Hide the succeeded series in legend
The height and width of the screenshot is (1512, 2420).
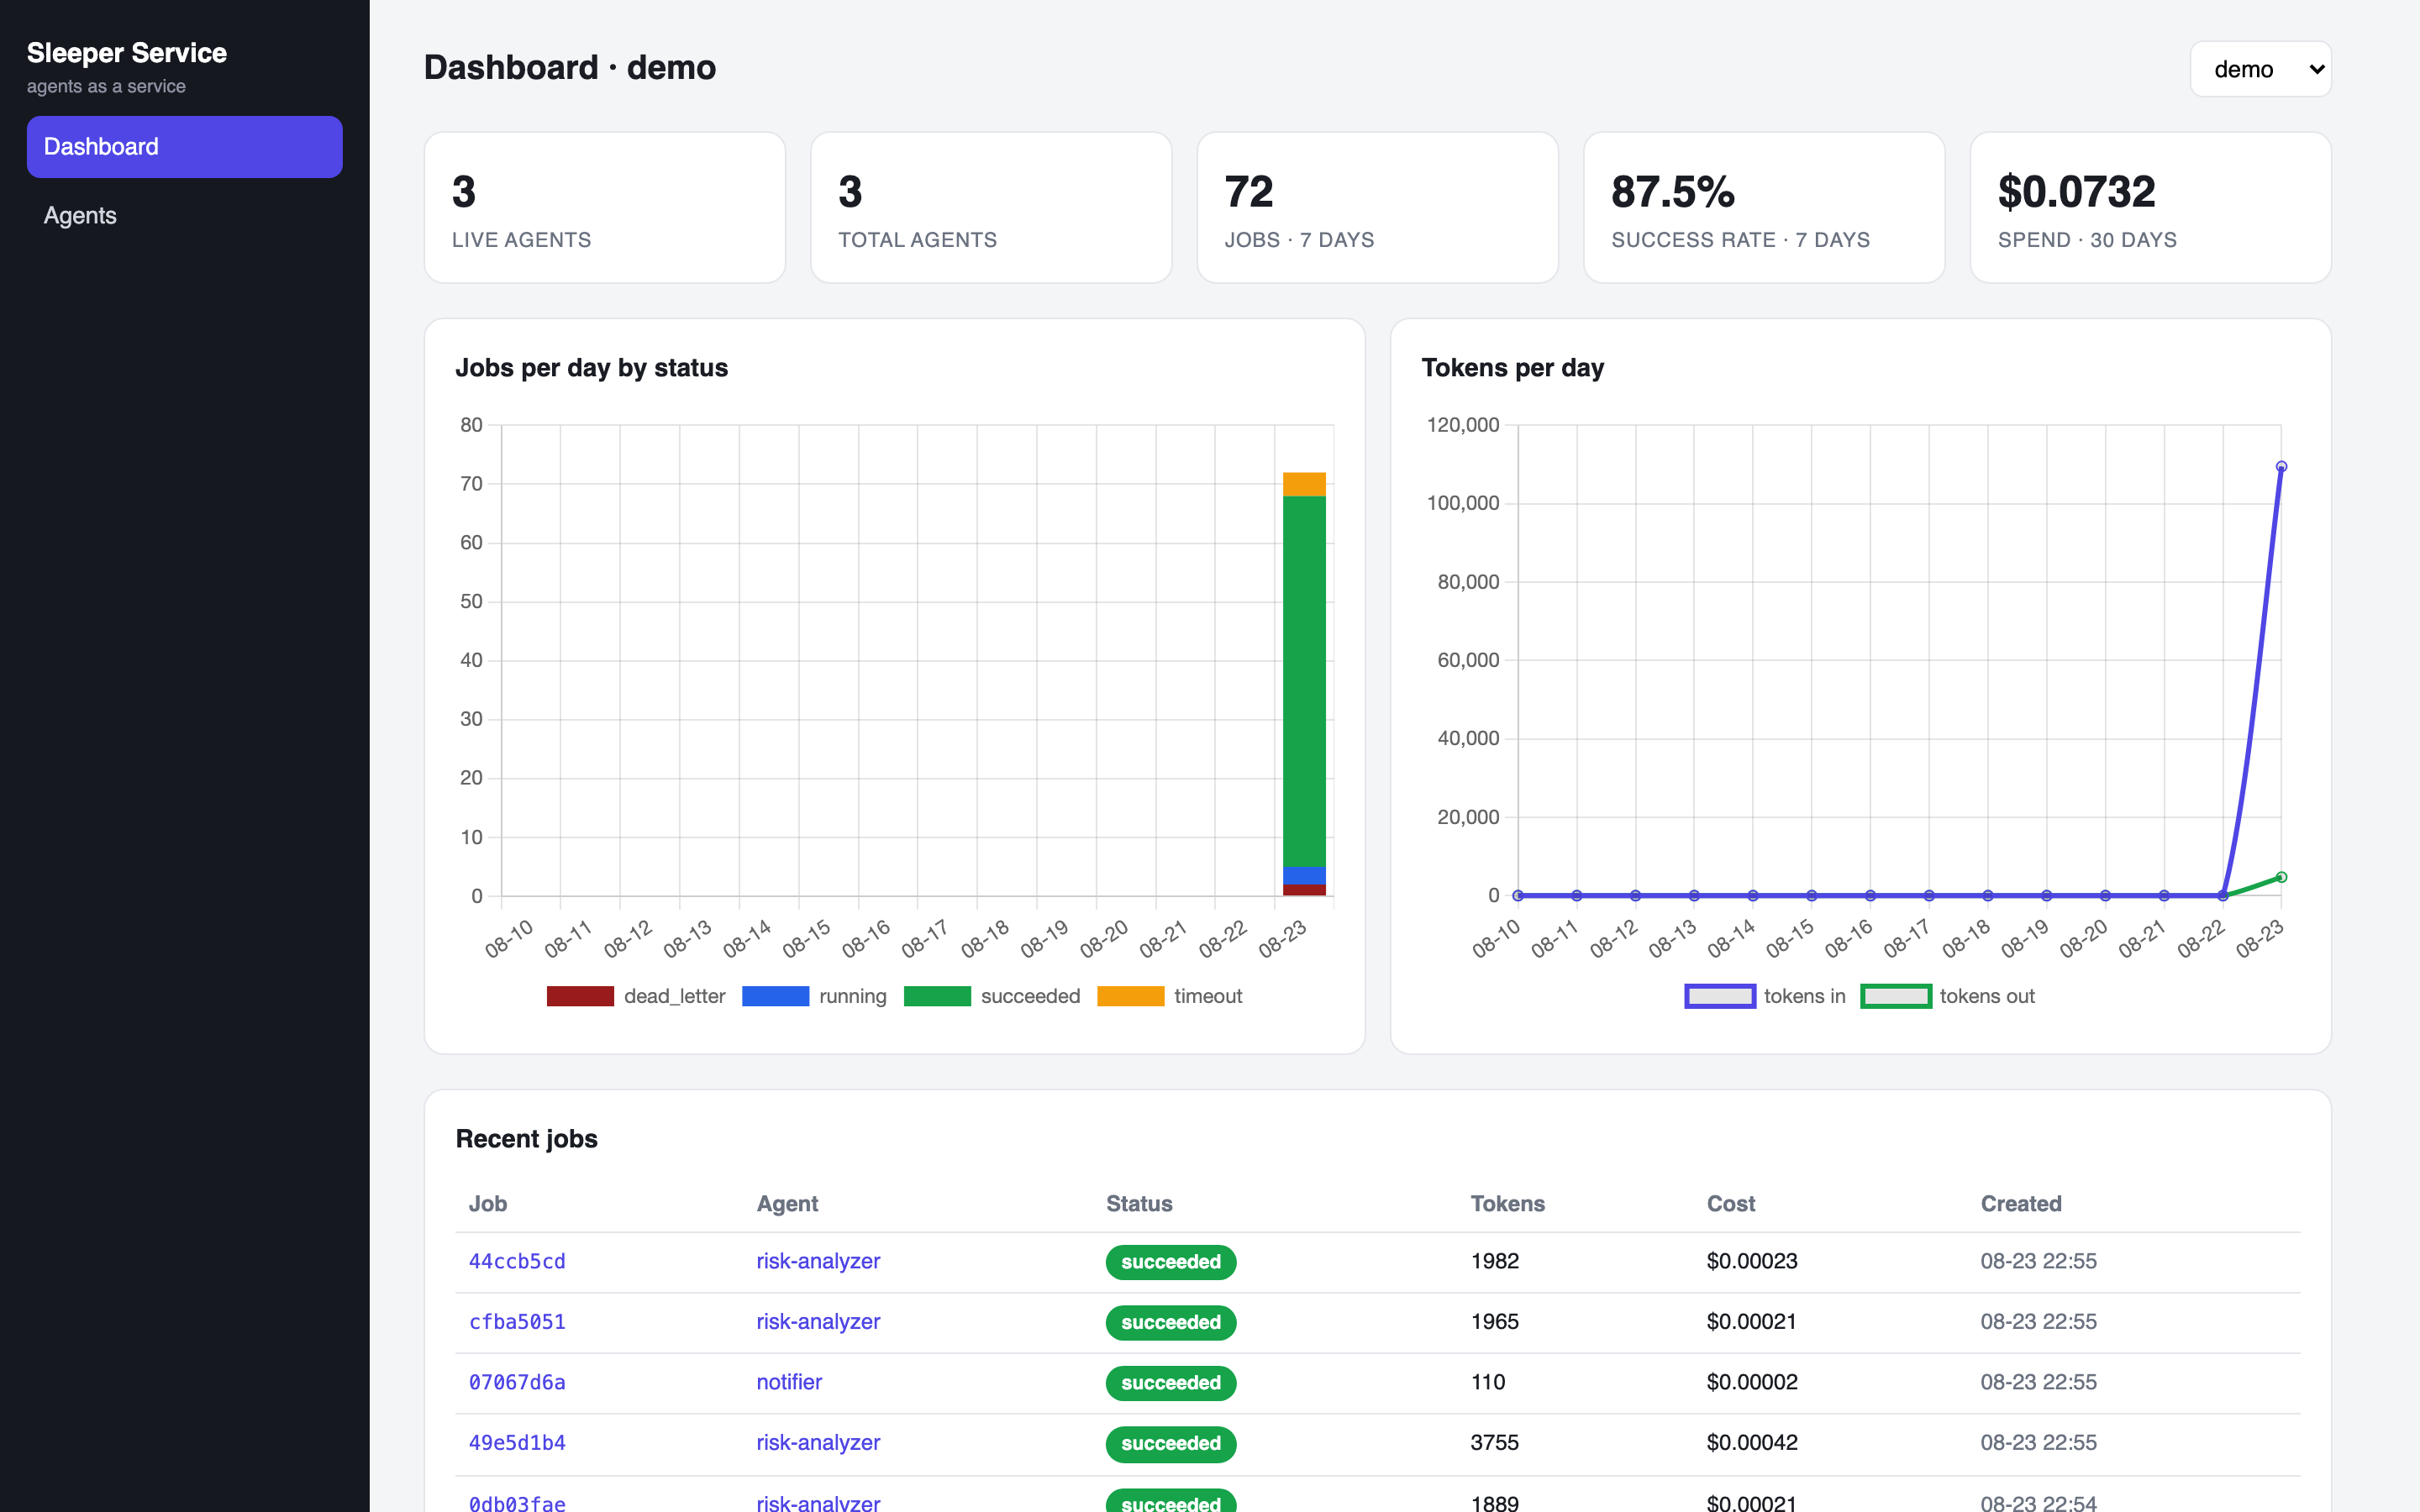(937, 996)
